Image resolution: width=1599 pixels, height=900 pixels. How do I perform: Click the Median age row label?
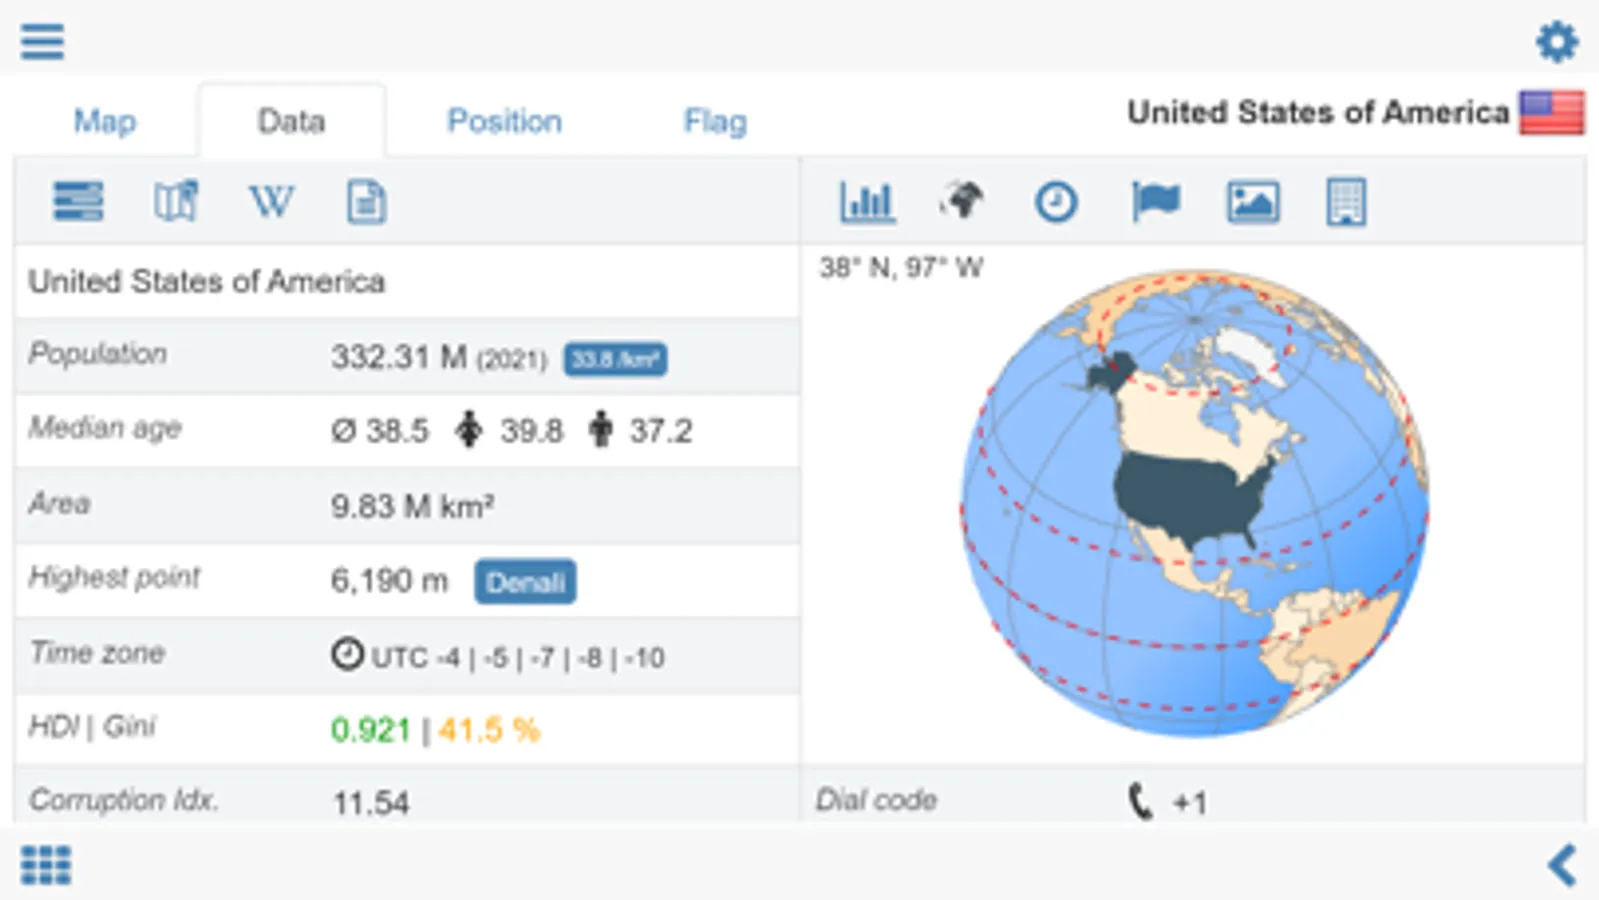[105, 428]
